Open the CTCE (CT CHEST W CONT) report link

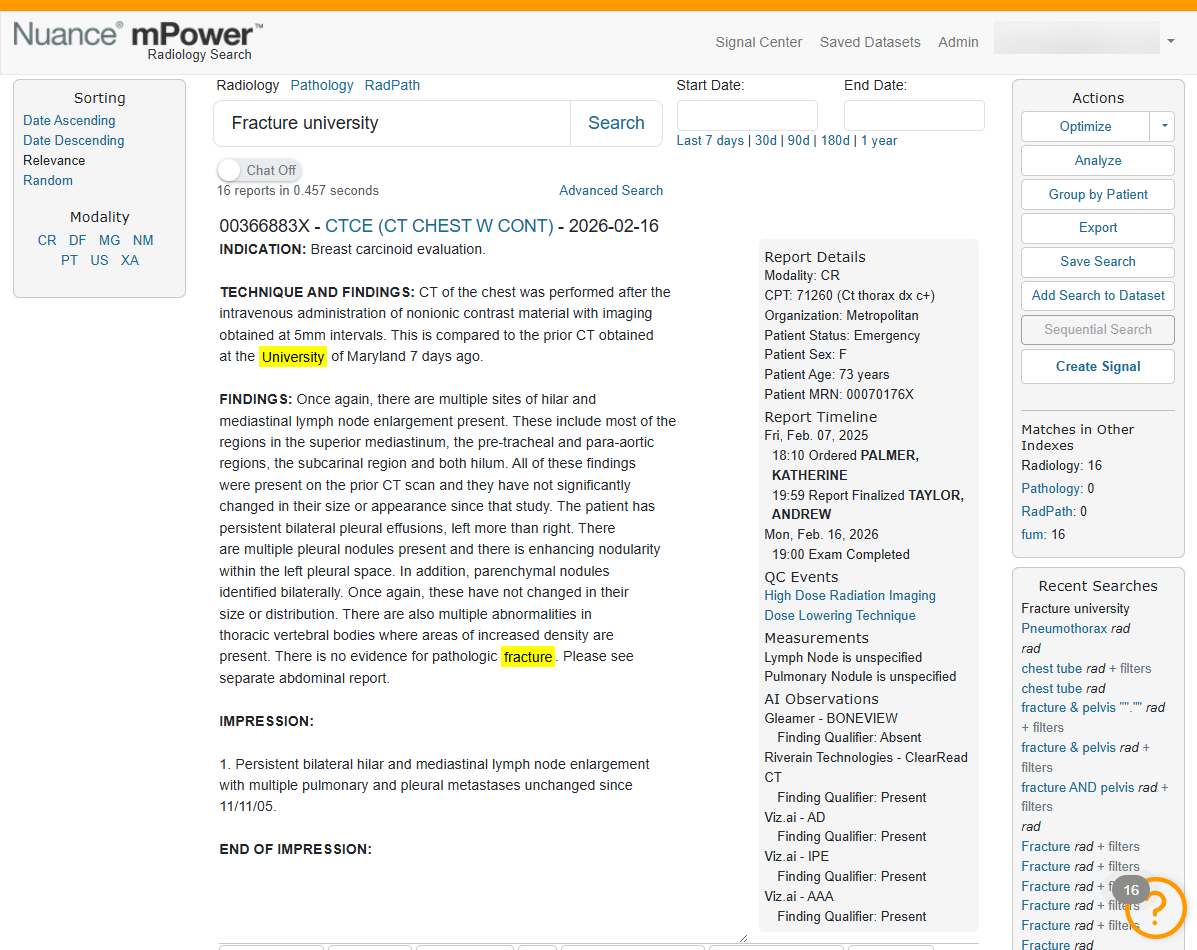[x=439, y=226]
